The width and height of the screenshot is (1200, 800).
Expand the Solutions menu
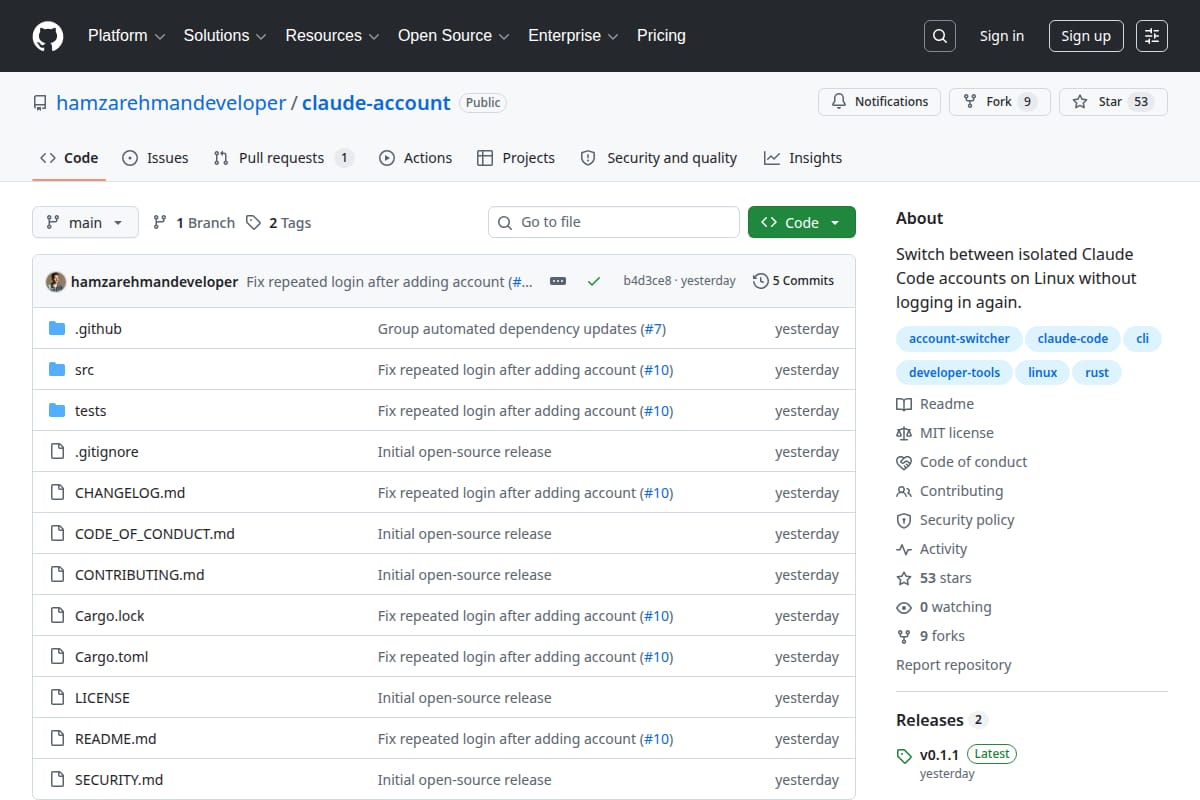tap(225, 35)
